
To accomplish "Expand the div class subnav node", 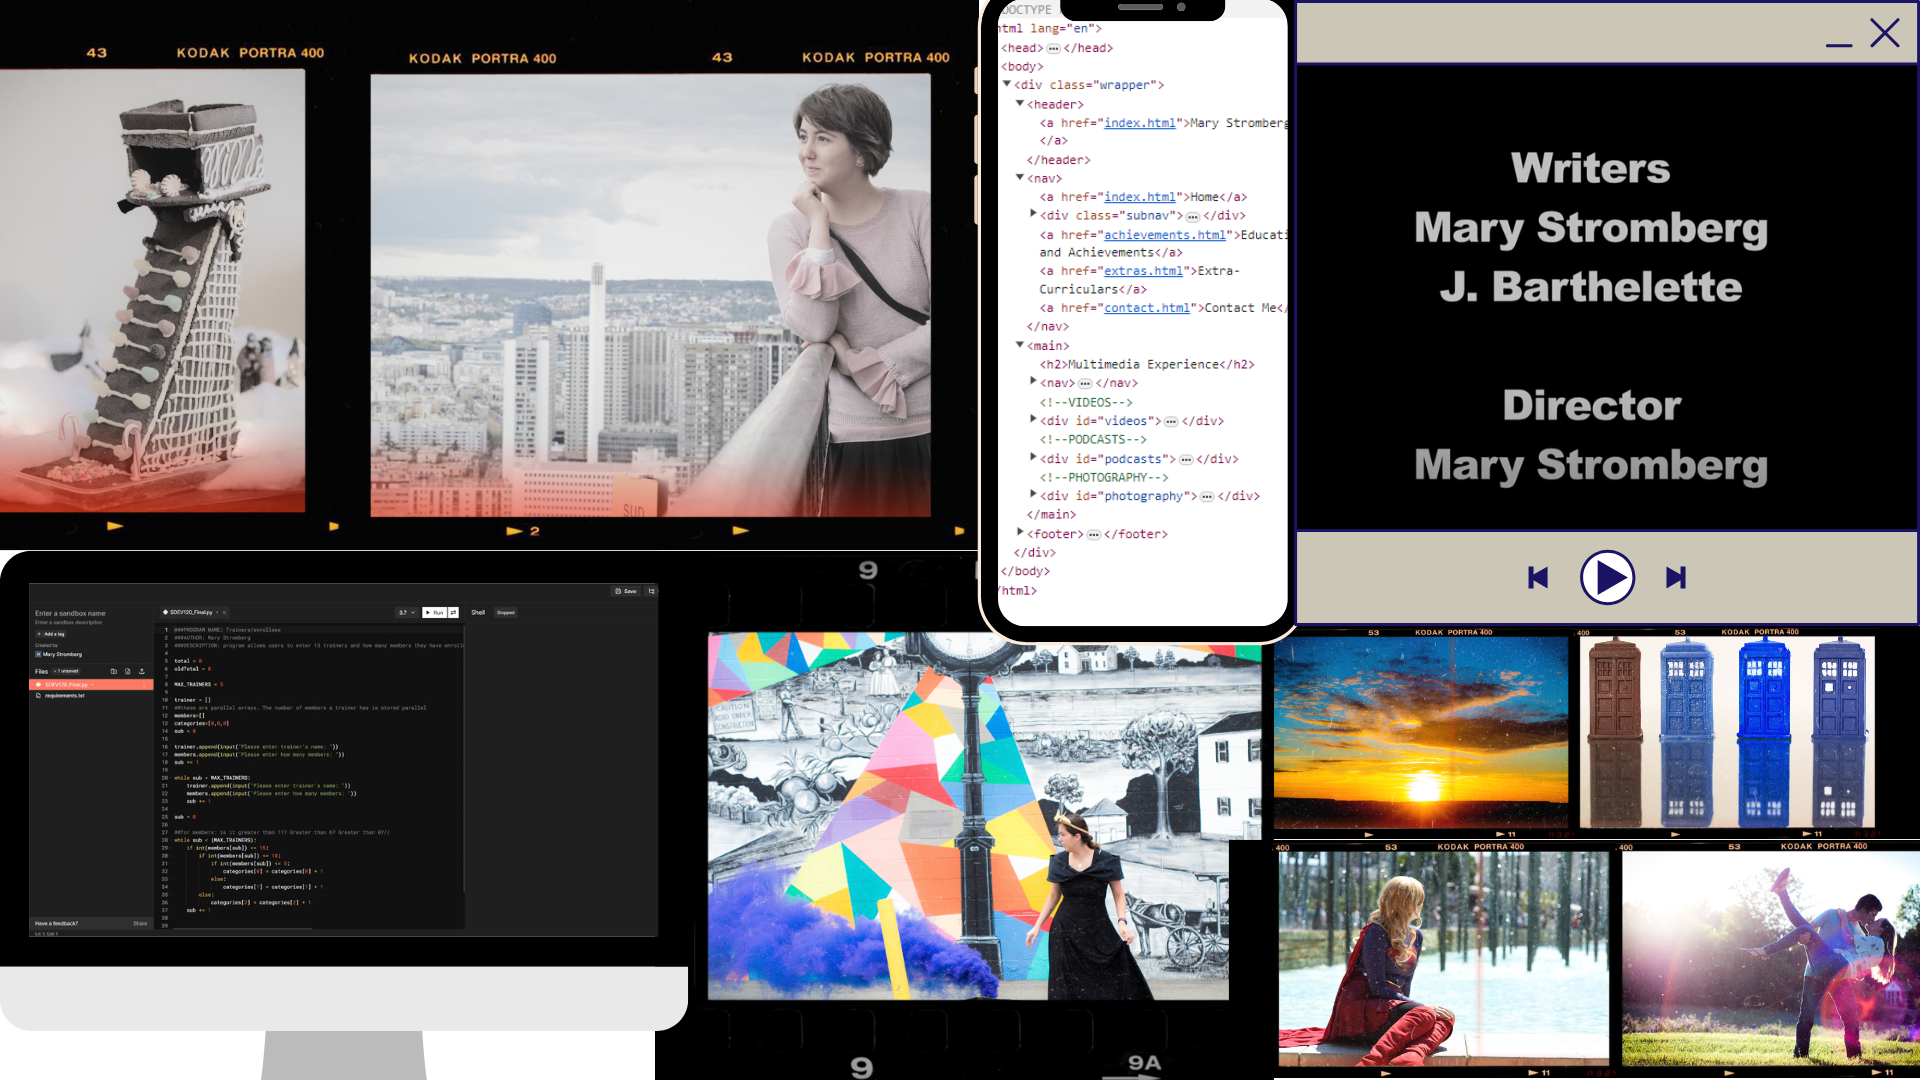I will tap(1033, 214).
